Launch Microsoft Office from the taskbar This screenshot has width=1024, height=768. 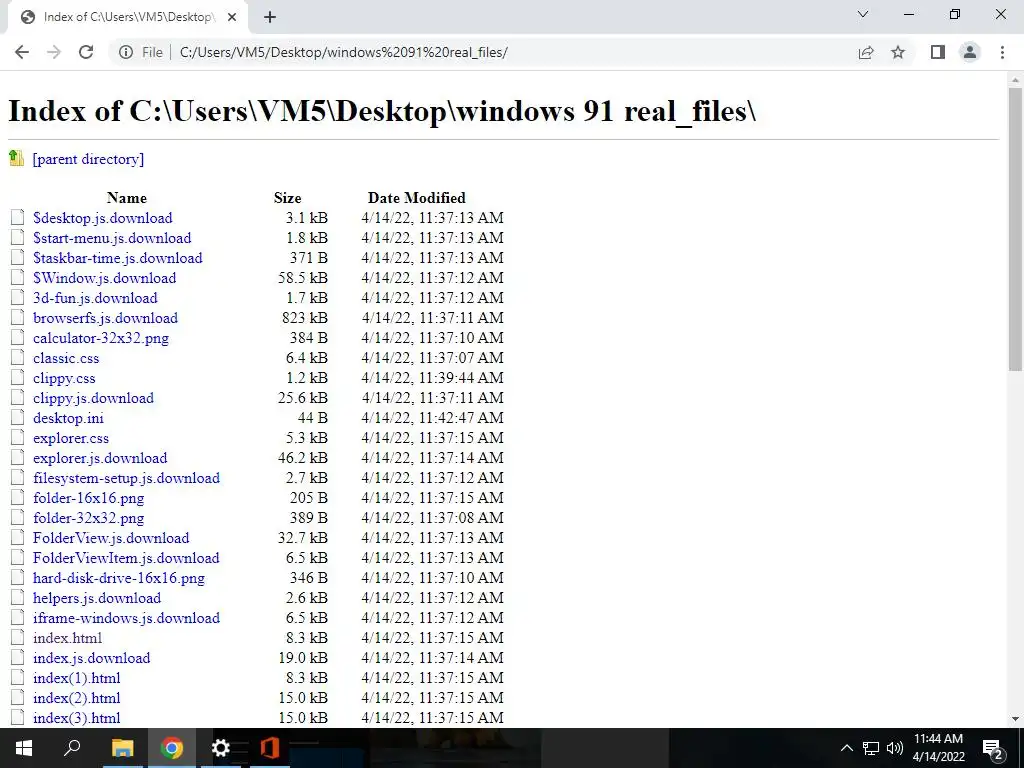click(270, 748)
